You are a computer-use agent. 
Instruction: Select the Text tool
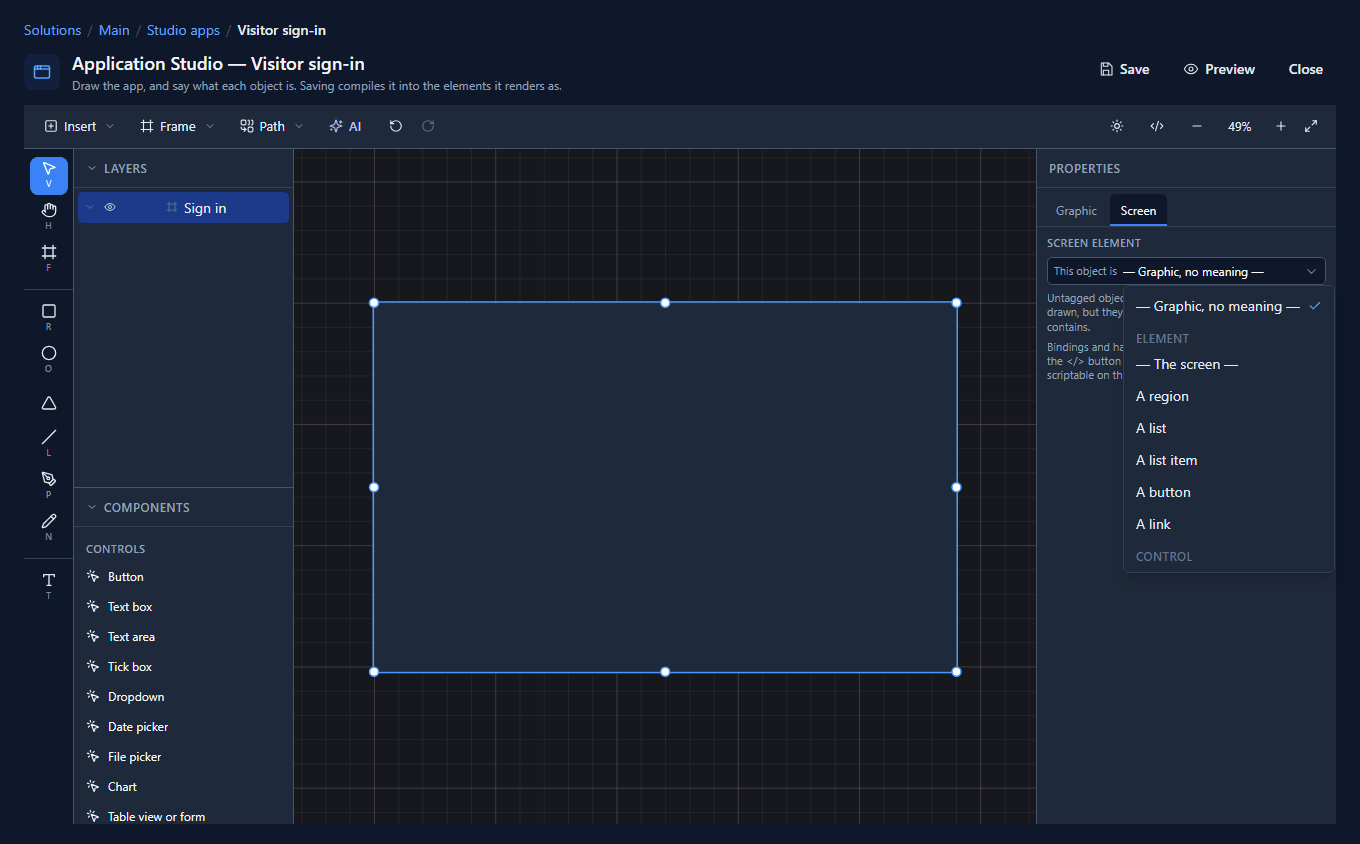[x=48, y=586]
